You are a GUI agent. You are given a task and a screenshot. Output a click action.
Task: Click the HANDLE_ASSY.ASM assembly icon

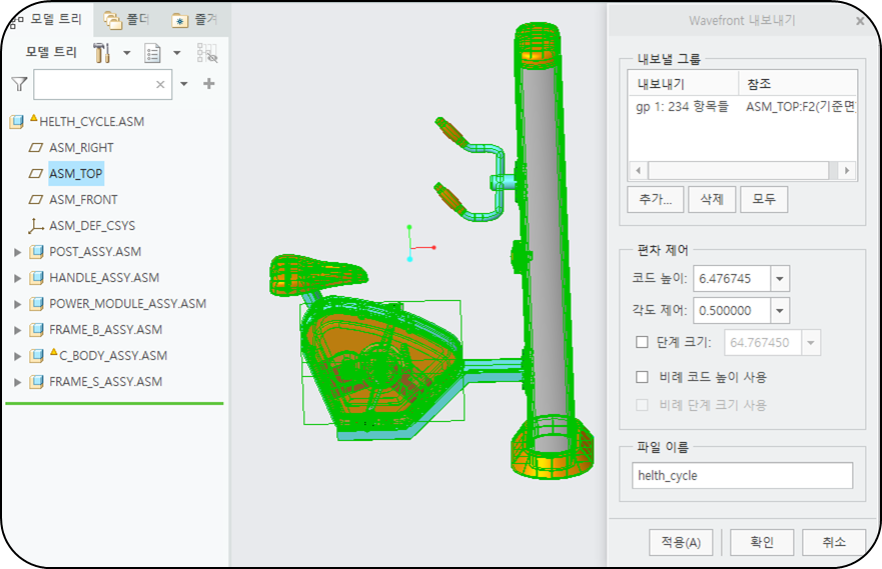37,277
